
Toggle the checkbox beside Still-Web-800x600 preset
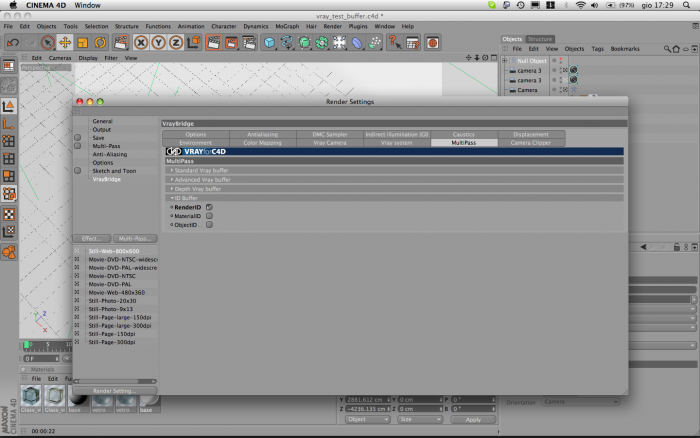click(77, 251)
